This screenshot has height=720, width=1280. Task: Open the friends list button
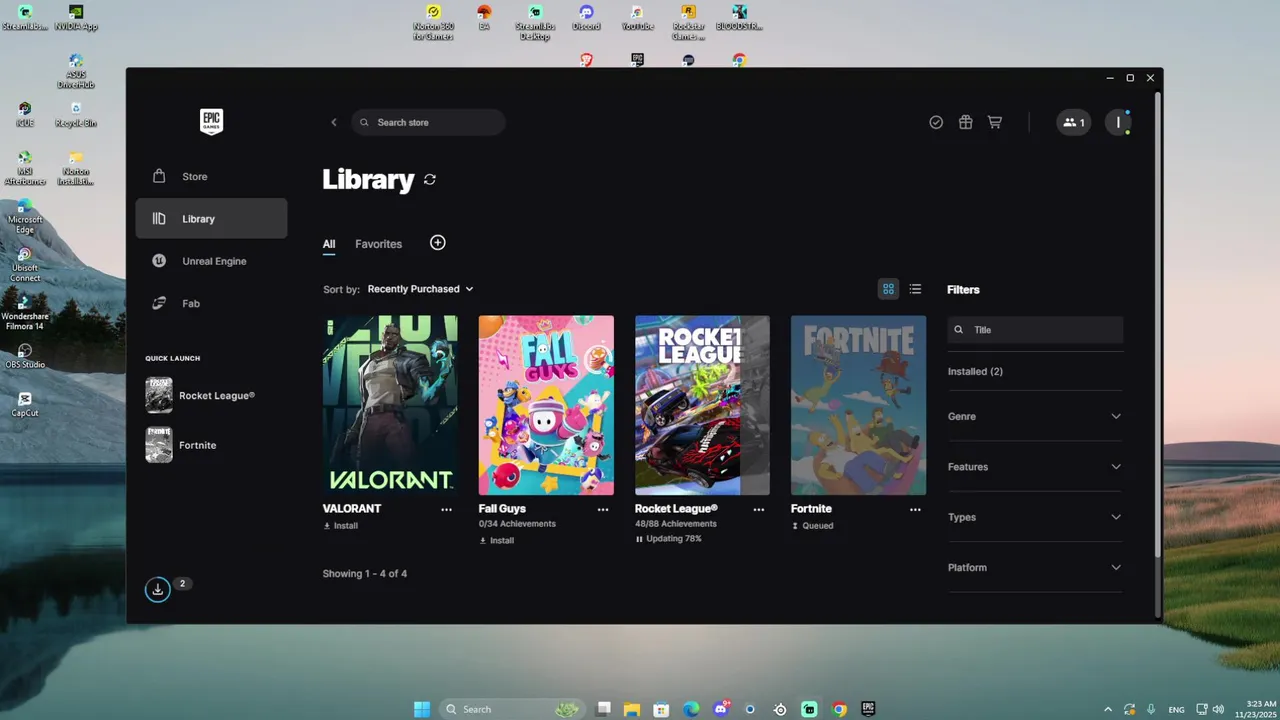pos(1074,122)
